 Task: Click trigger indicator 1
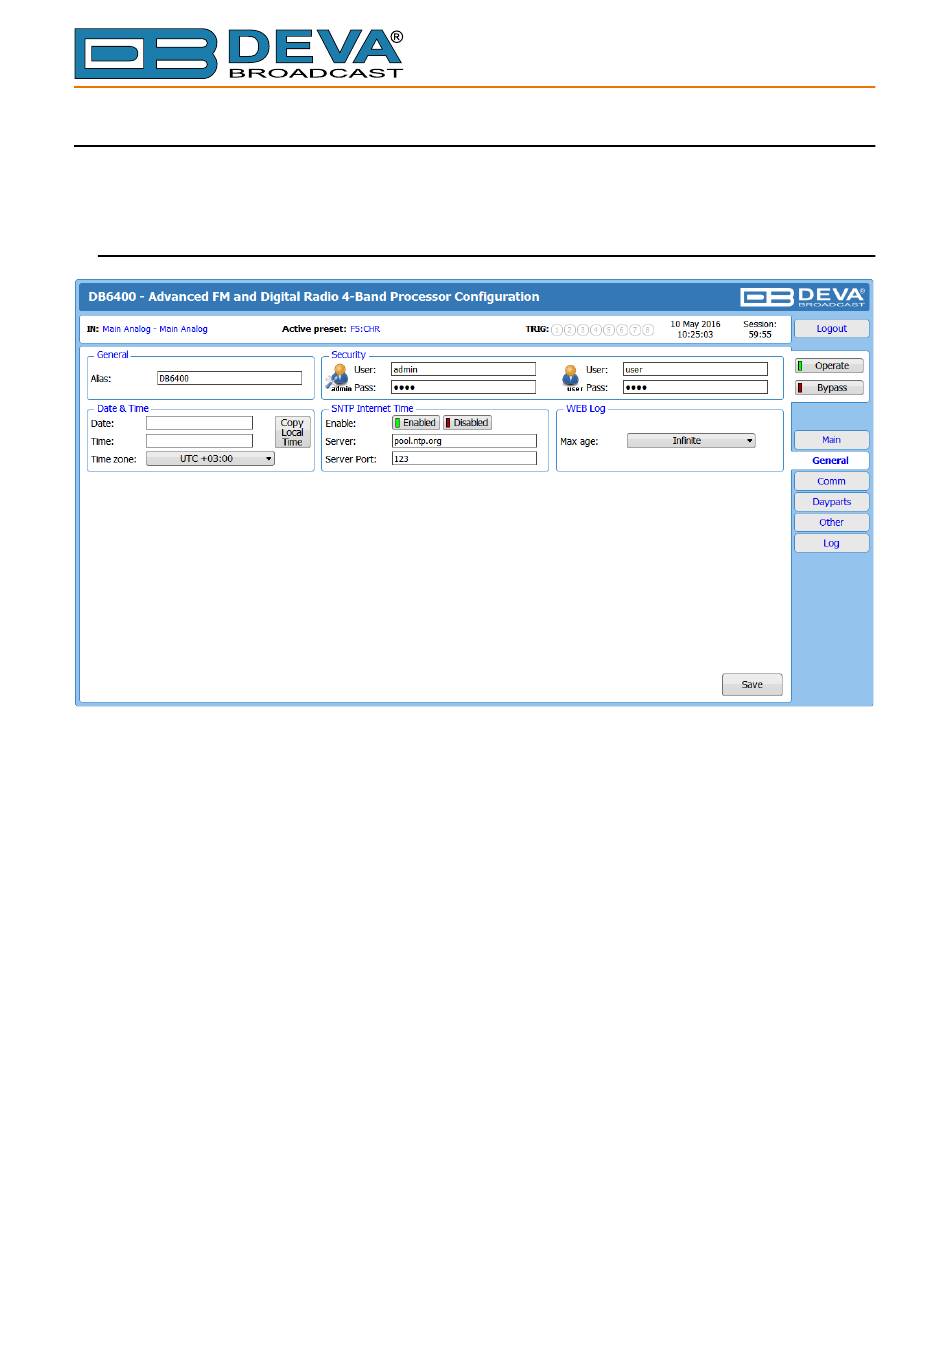(557, 330)
